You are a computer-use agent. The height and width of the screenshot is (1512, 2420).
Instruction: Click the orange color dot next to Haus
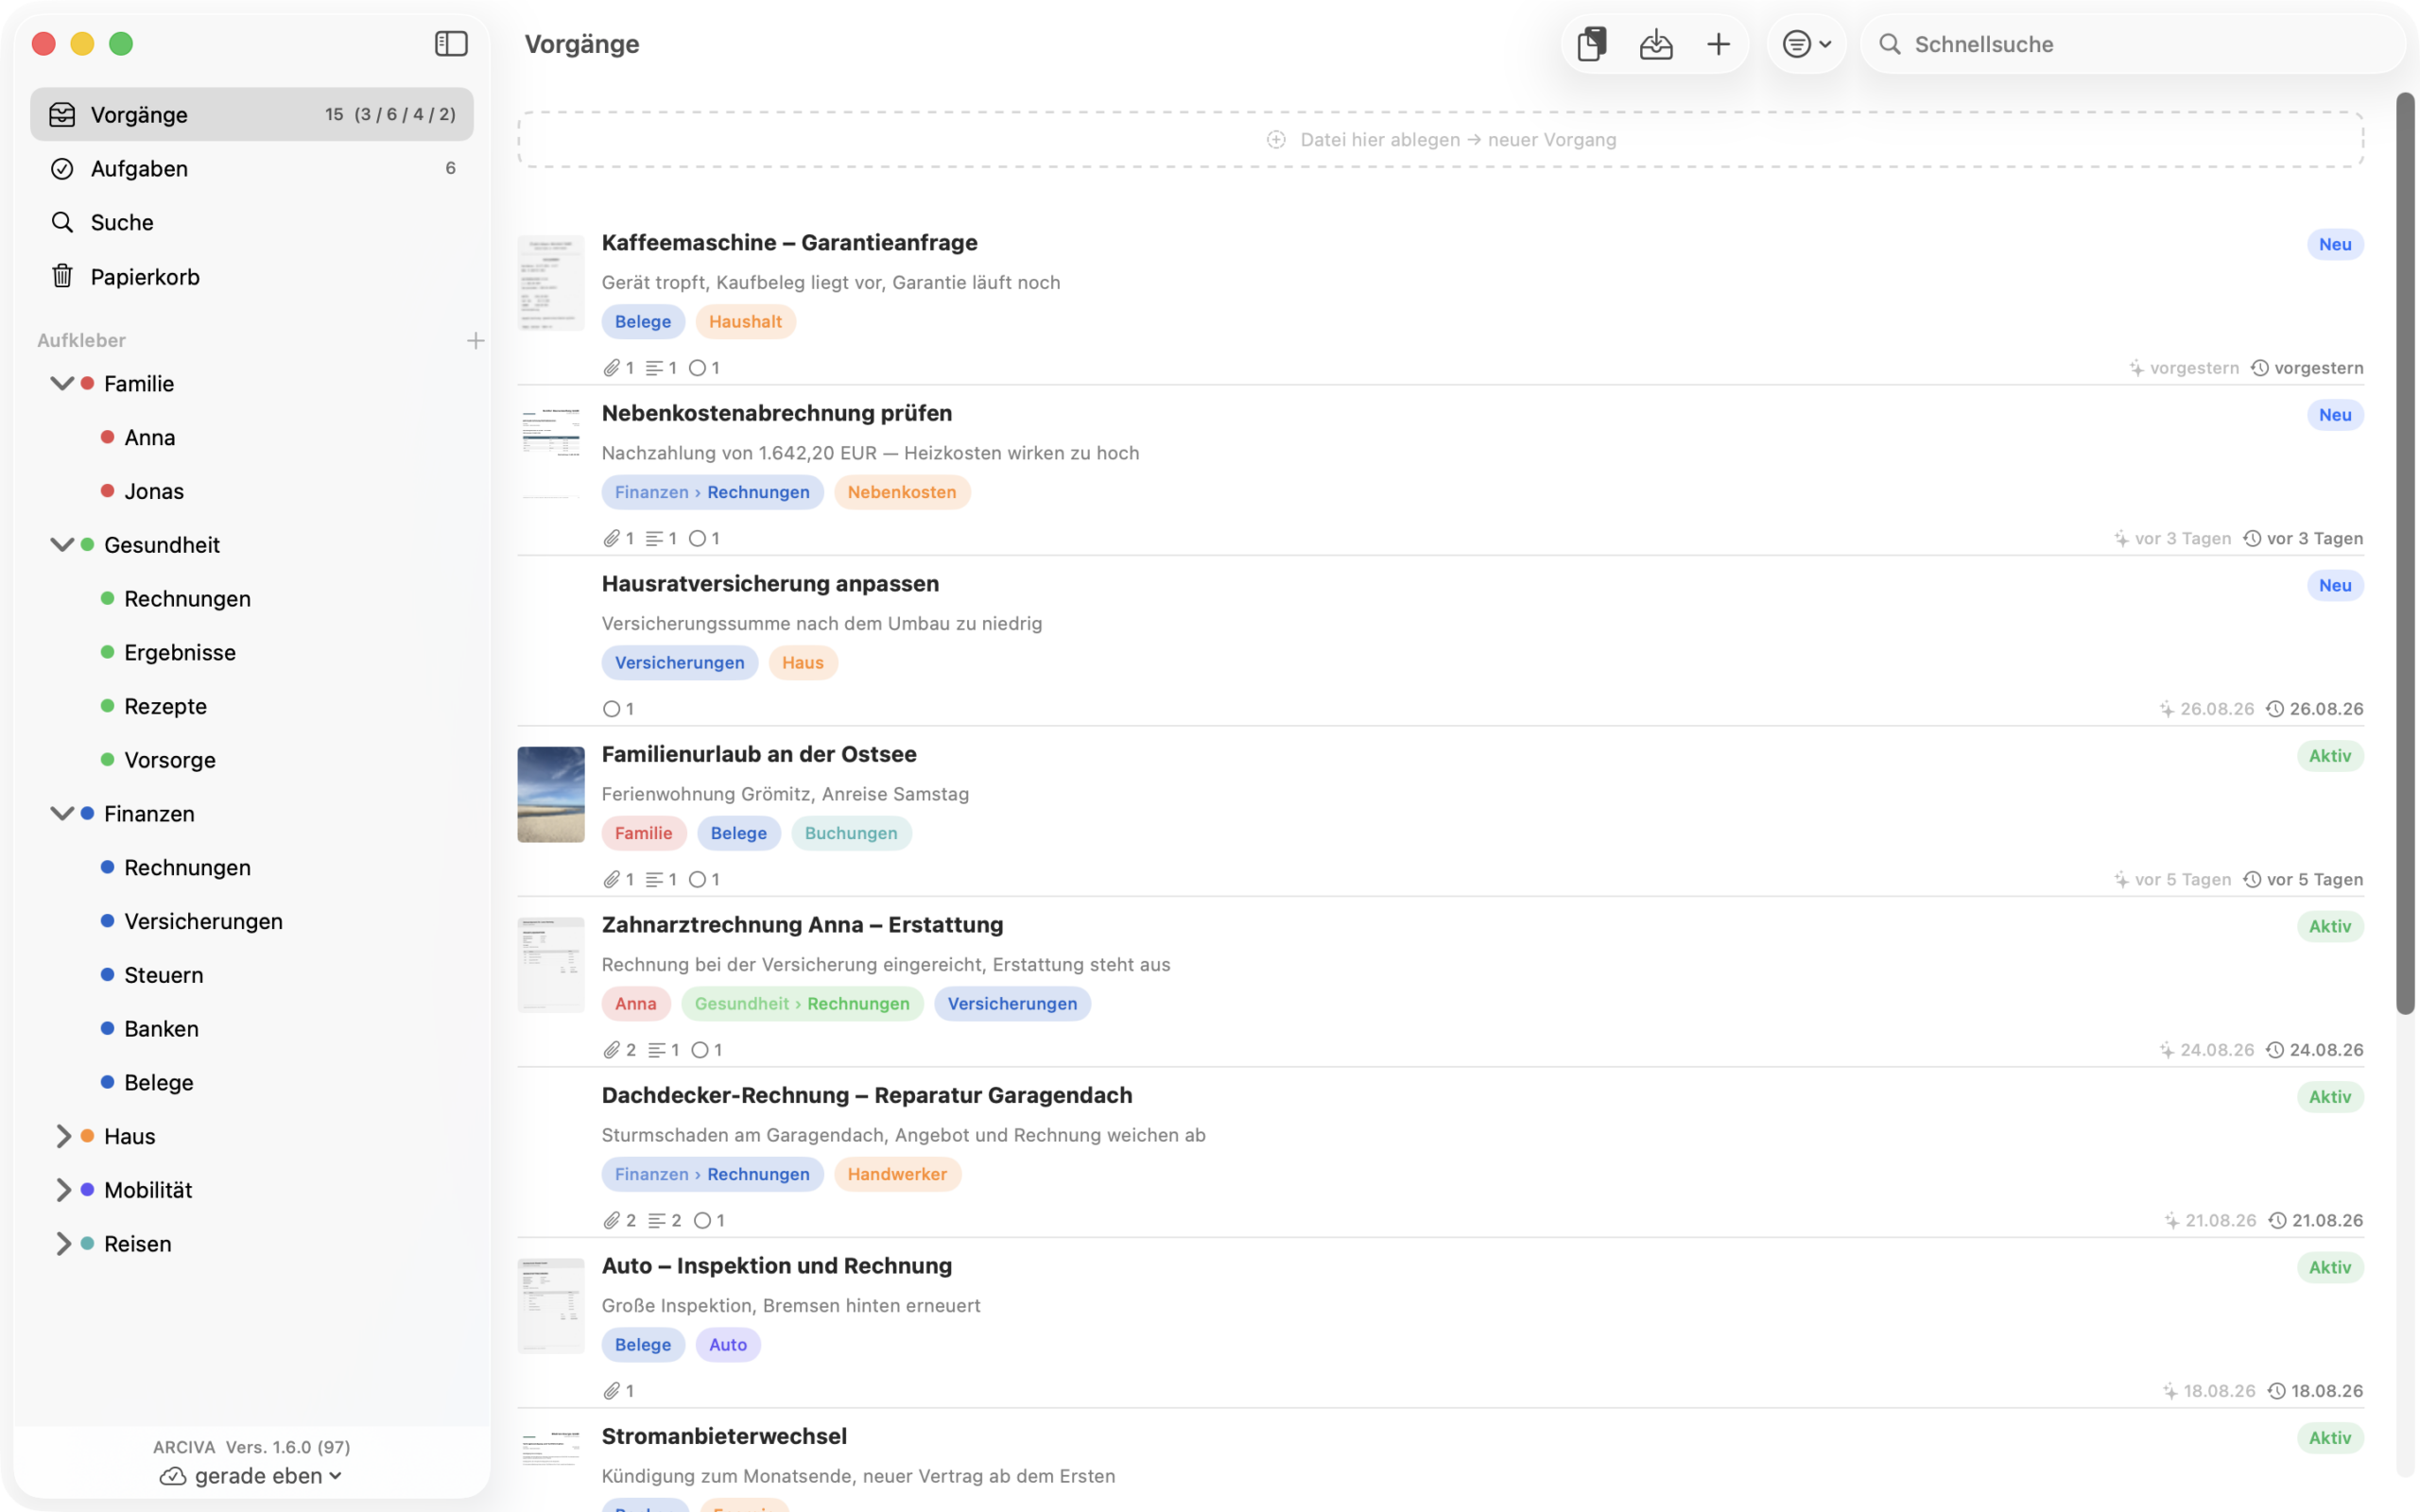87,1136
